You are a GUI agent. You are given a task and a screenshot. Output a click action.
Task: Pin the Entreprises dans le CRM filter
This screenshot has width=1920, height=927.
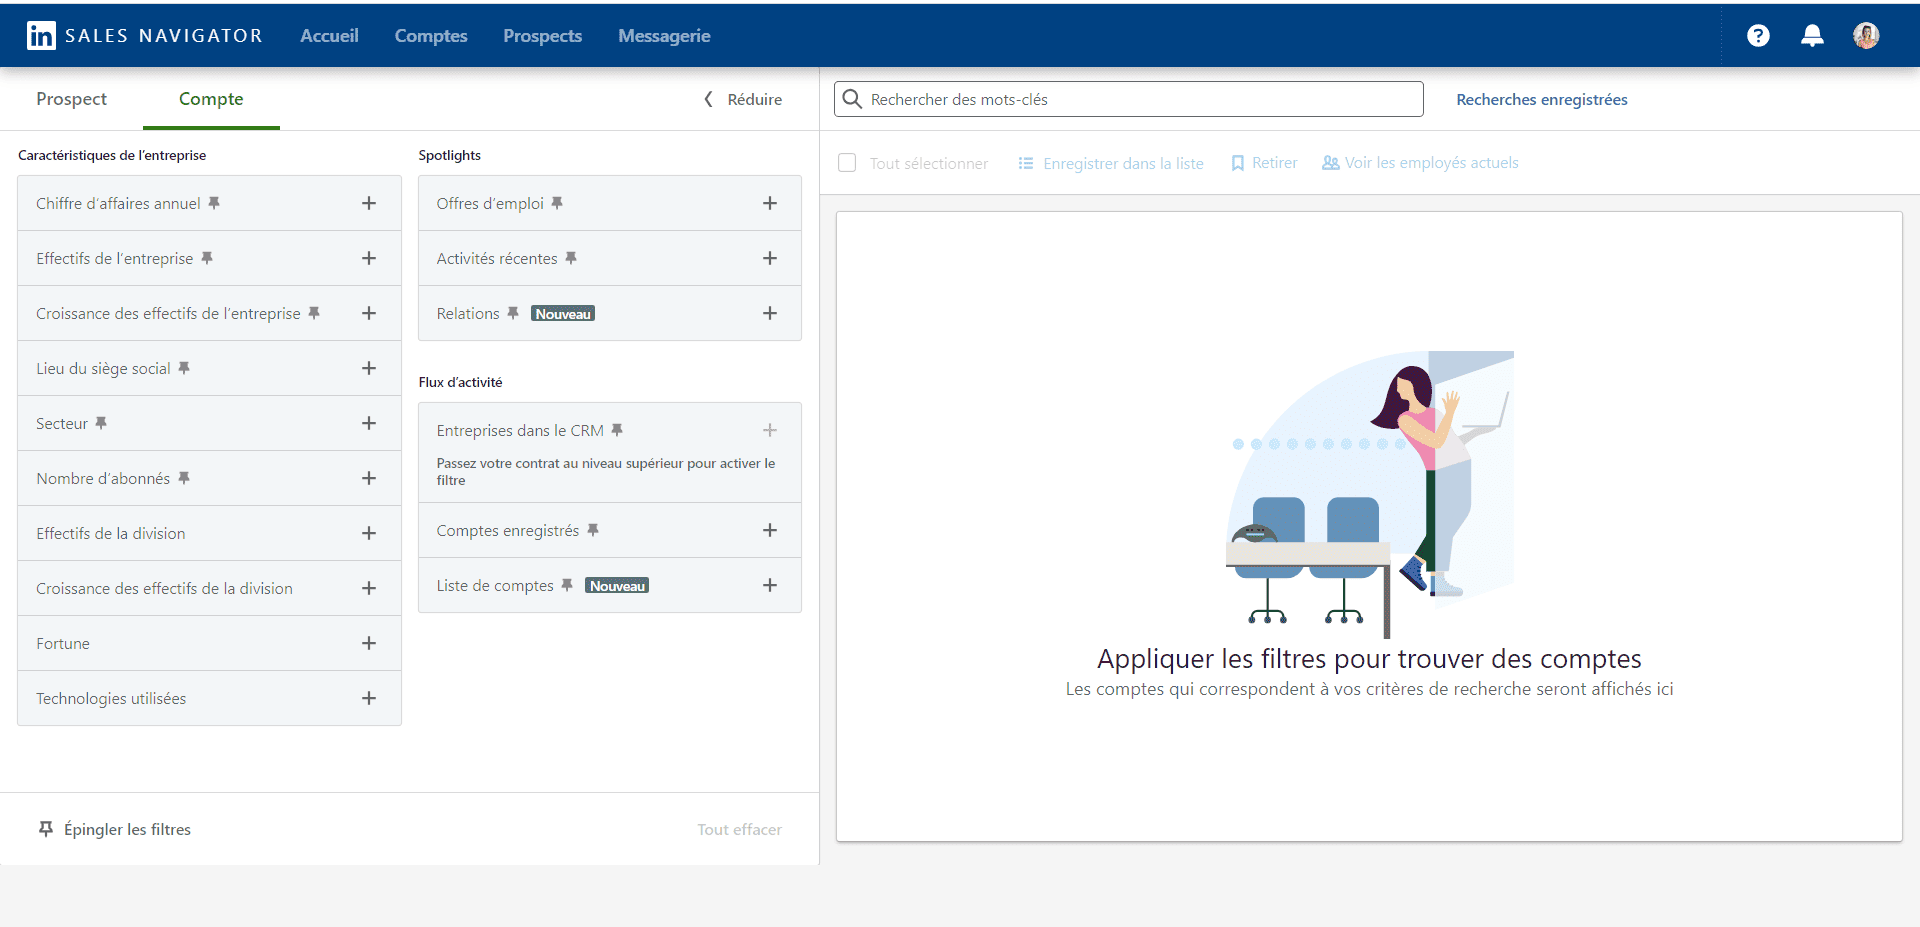[x=617, y=430]
